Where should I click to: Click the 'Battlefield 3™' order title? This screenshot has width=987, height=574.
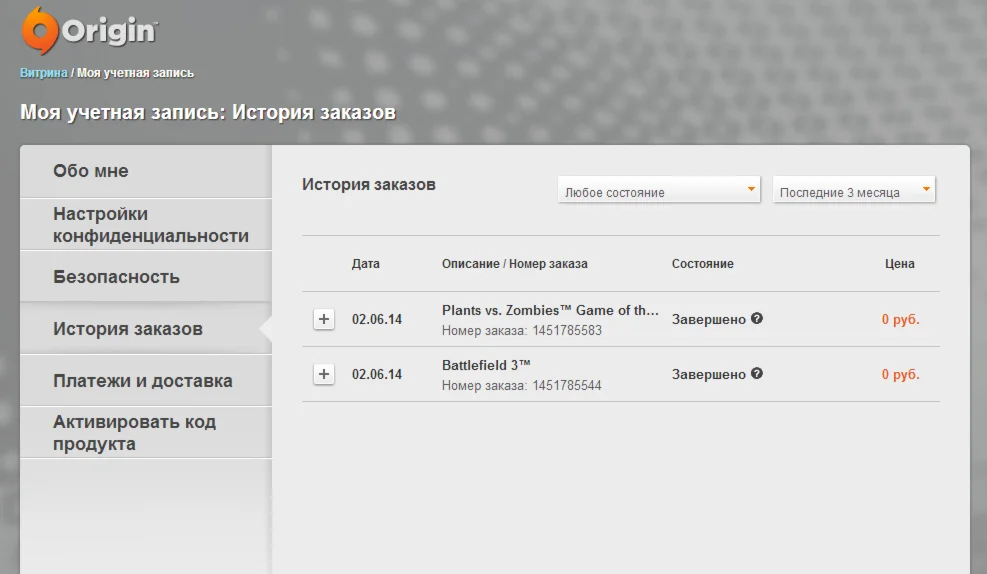click(x=486, y=365)
